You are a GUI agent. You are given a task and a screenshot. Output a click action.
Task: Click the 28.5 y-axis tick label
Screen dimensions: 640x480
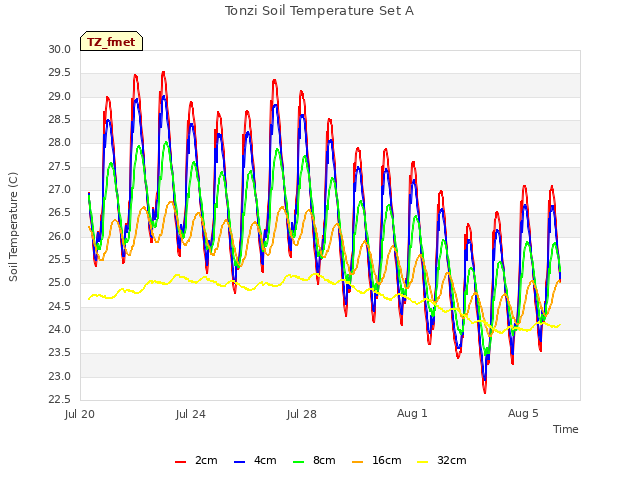pyautogui.click(x=60, y=120)
